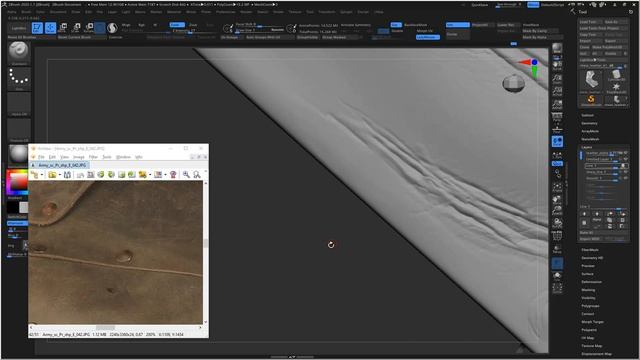Toggle the Persp perspective button
This screenshot has height=360, width=640.
tap(557, 117)
